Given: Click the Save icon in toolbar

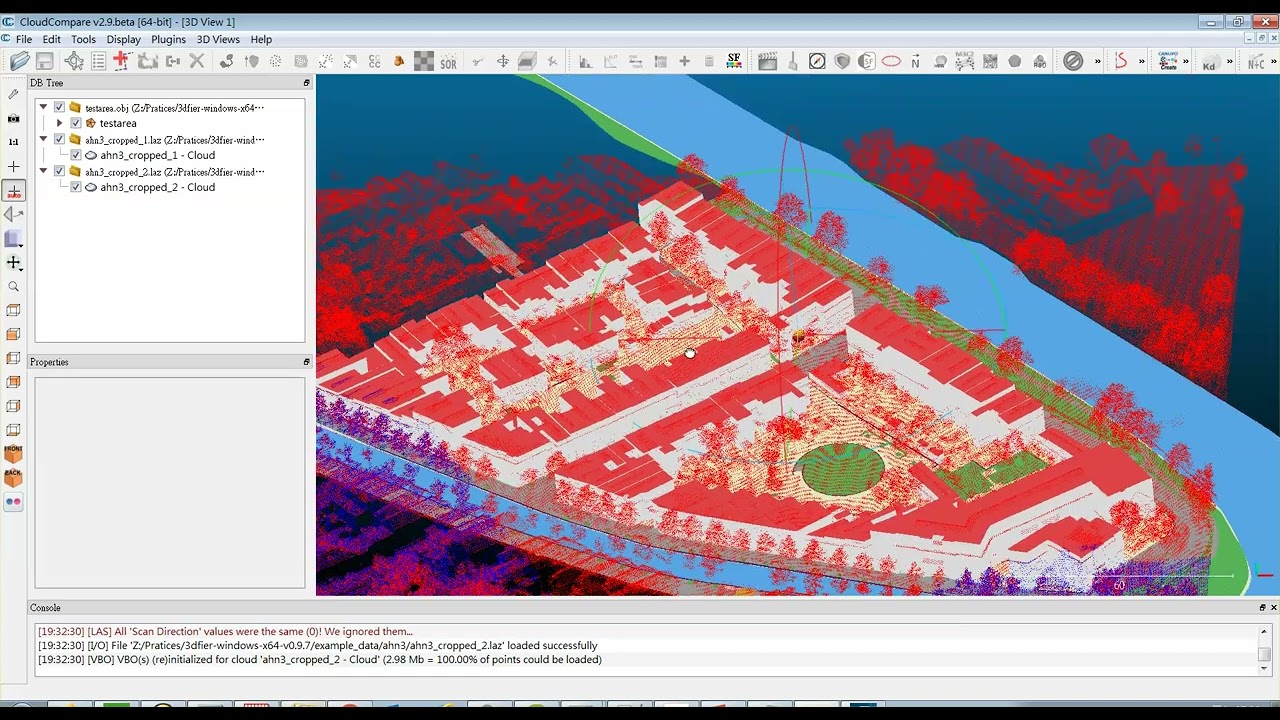Looking at the screenshot, I should click(45, 62).
